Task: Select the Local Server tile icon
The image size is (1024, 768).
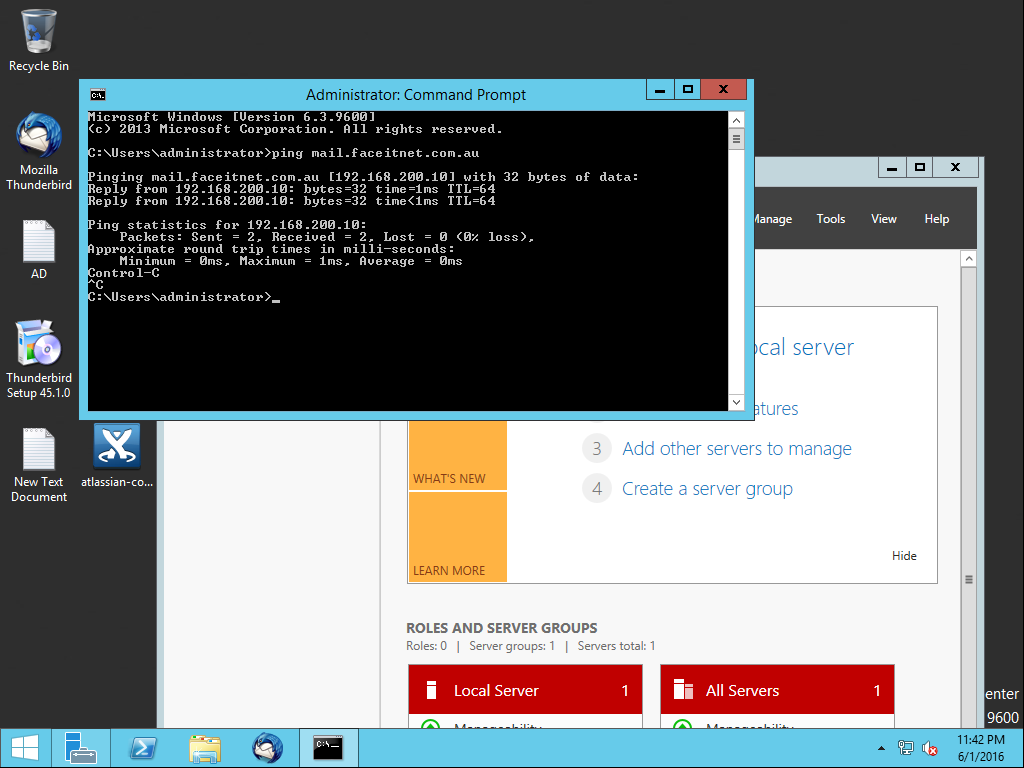Action: click(431, 690)
